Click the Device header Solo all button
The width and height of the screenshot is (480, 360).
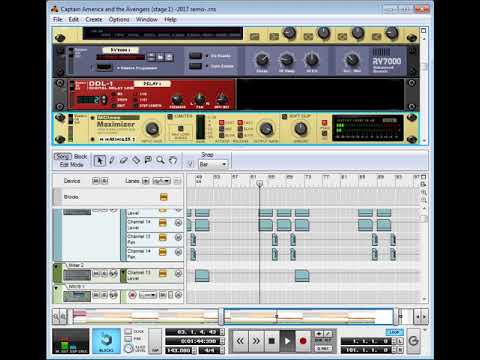(104, 181)
